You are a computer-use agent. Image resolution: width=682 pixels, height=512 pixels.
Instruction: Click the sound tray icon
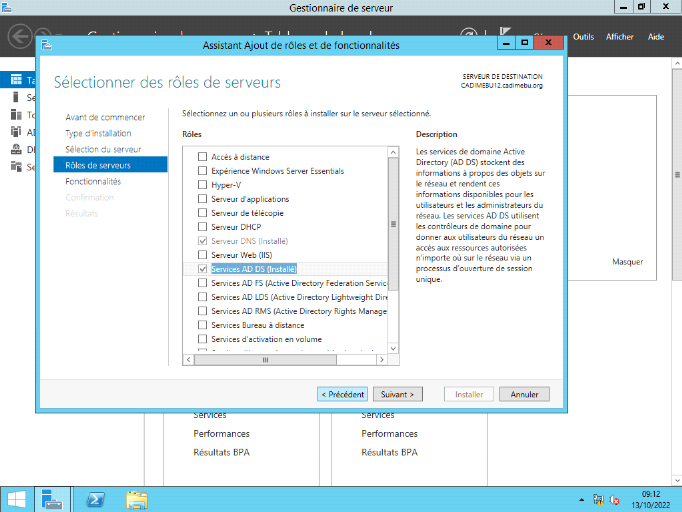coord(615,500)
